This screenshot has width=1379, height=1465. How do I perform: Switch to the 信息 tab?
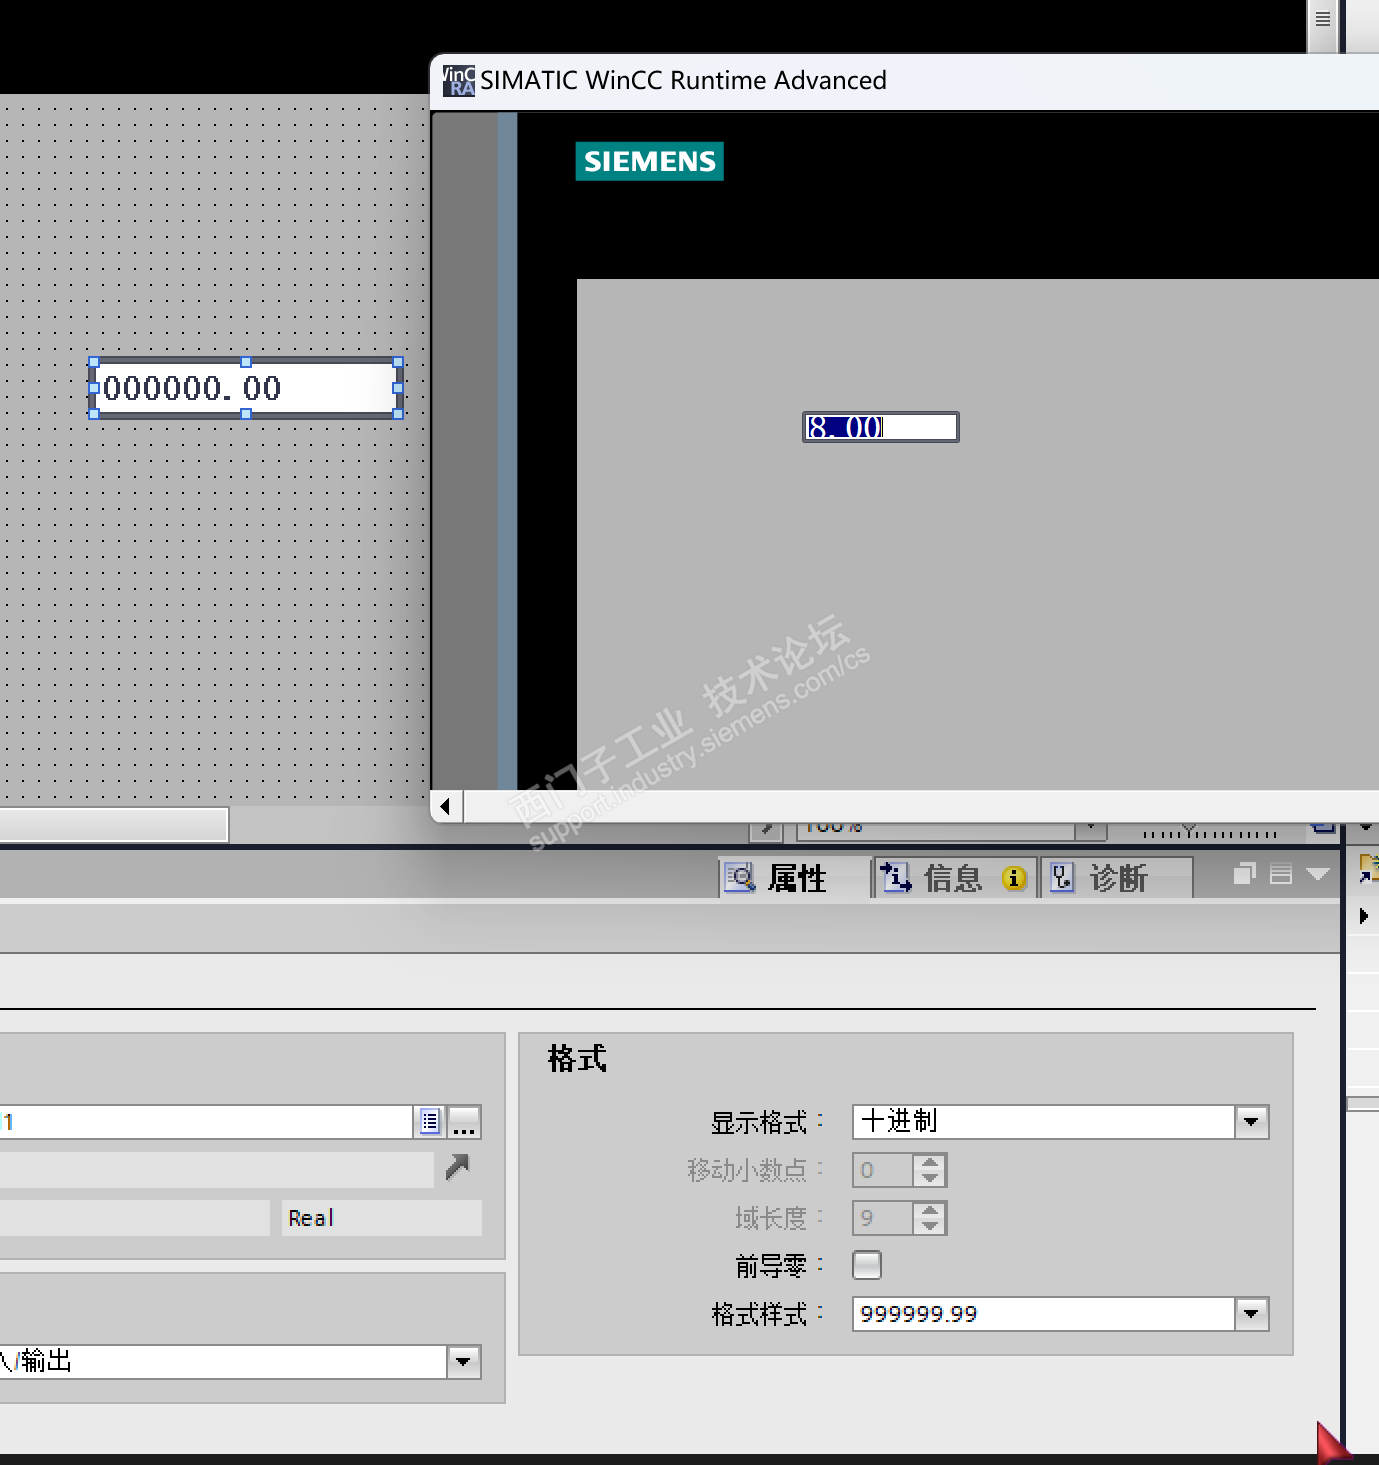954,878
